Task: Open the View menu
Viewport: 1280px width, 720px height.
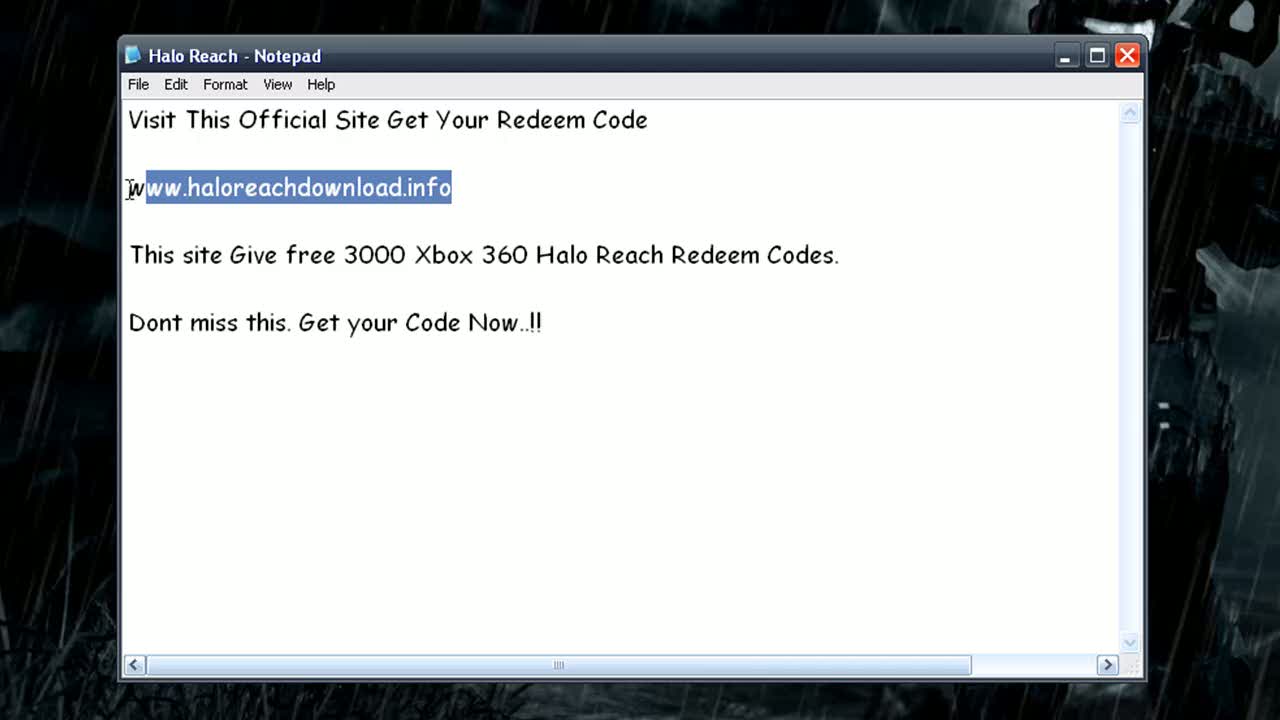Action: (277, 84)
